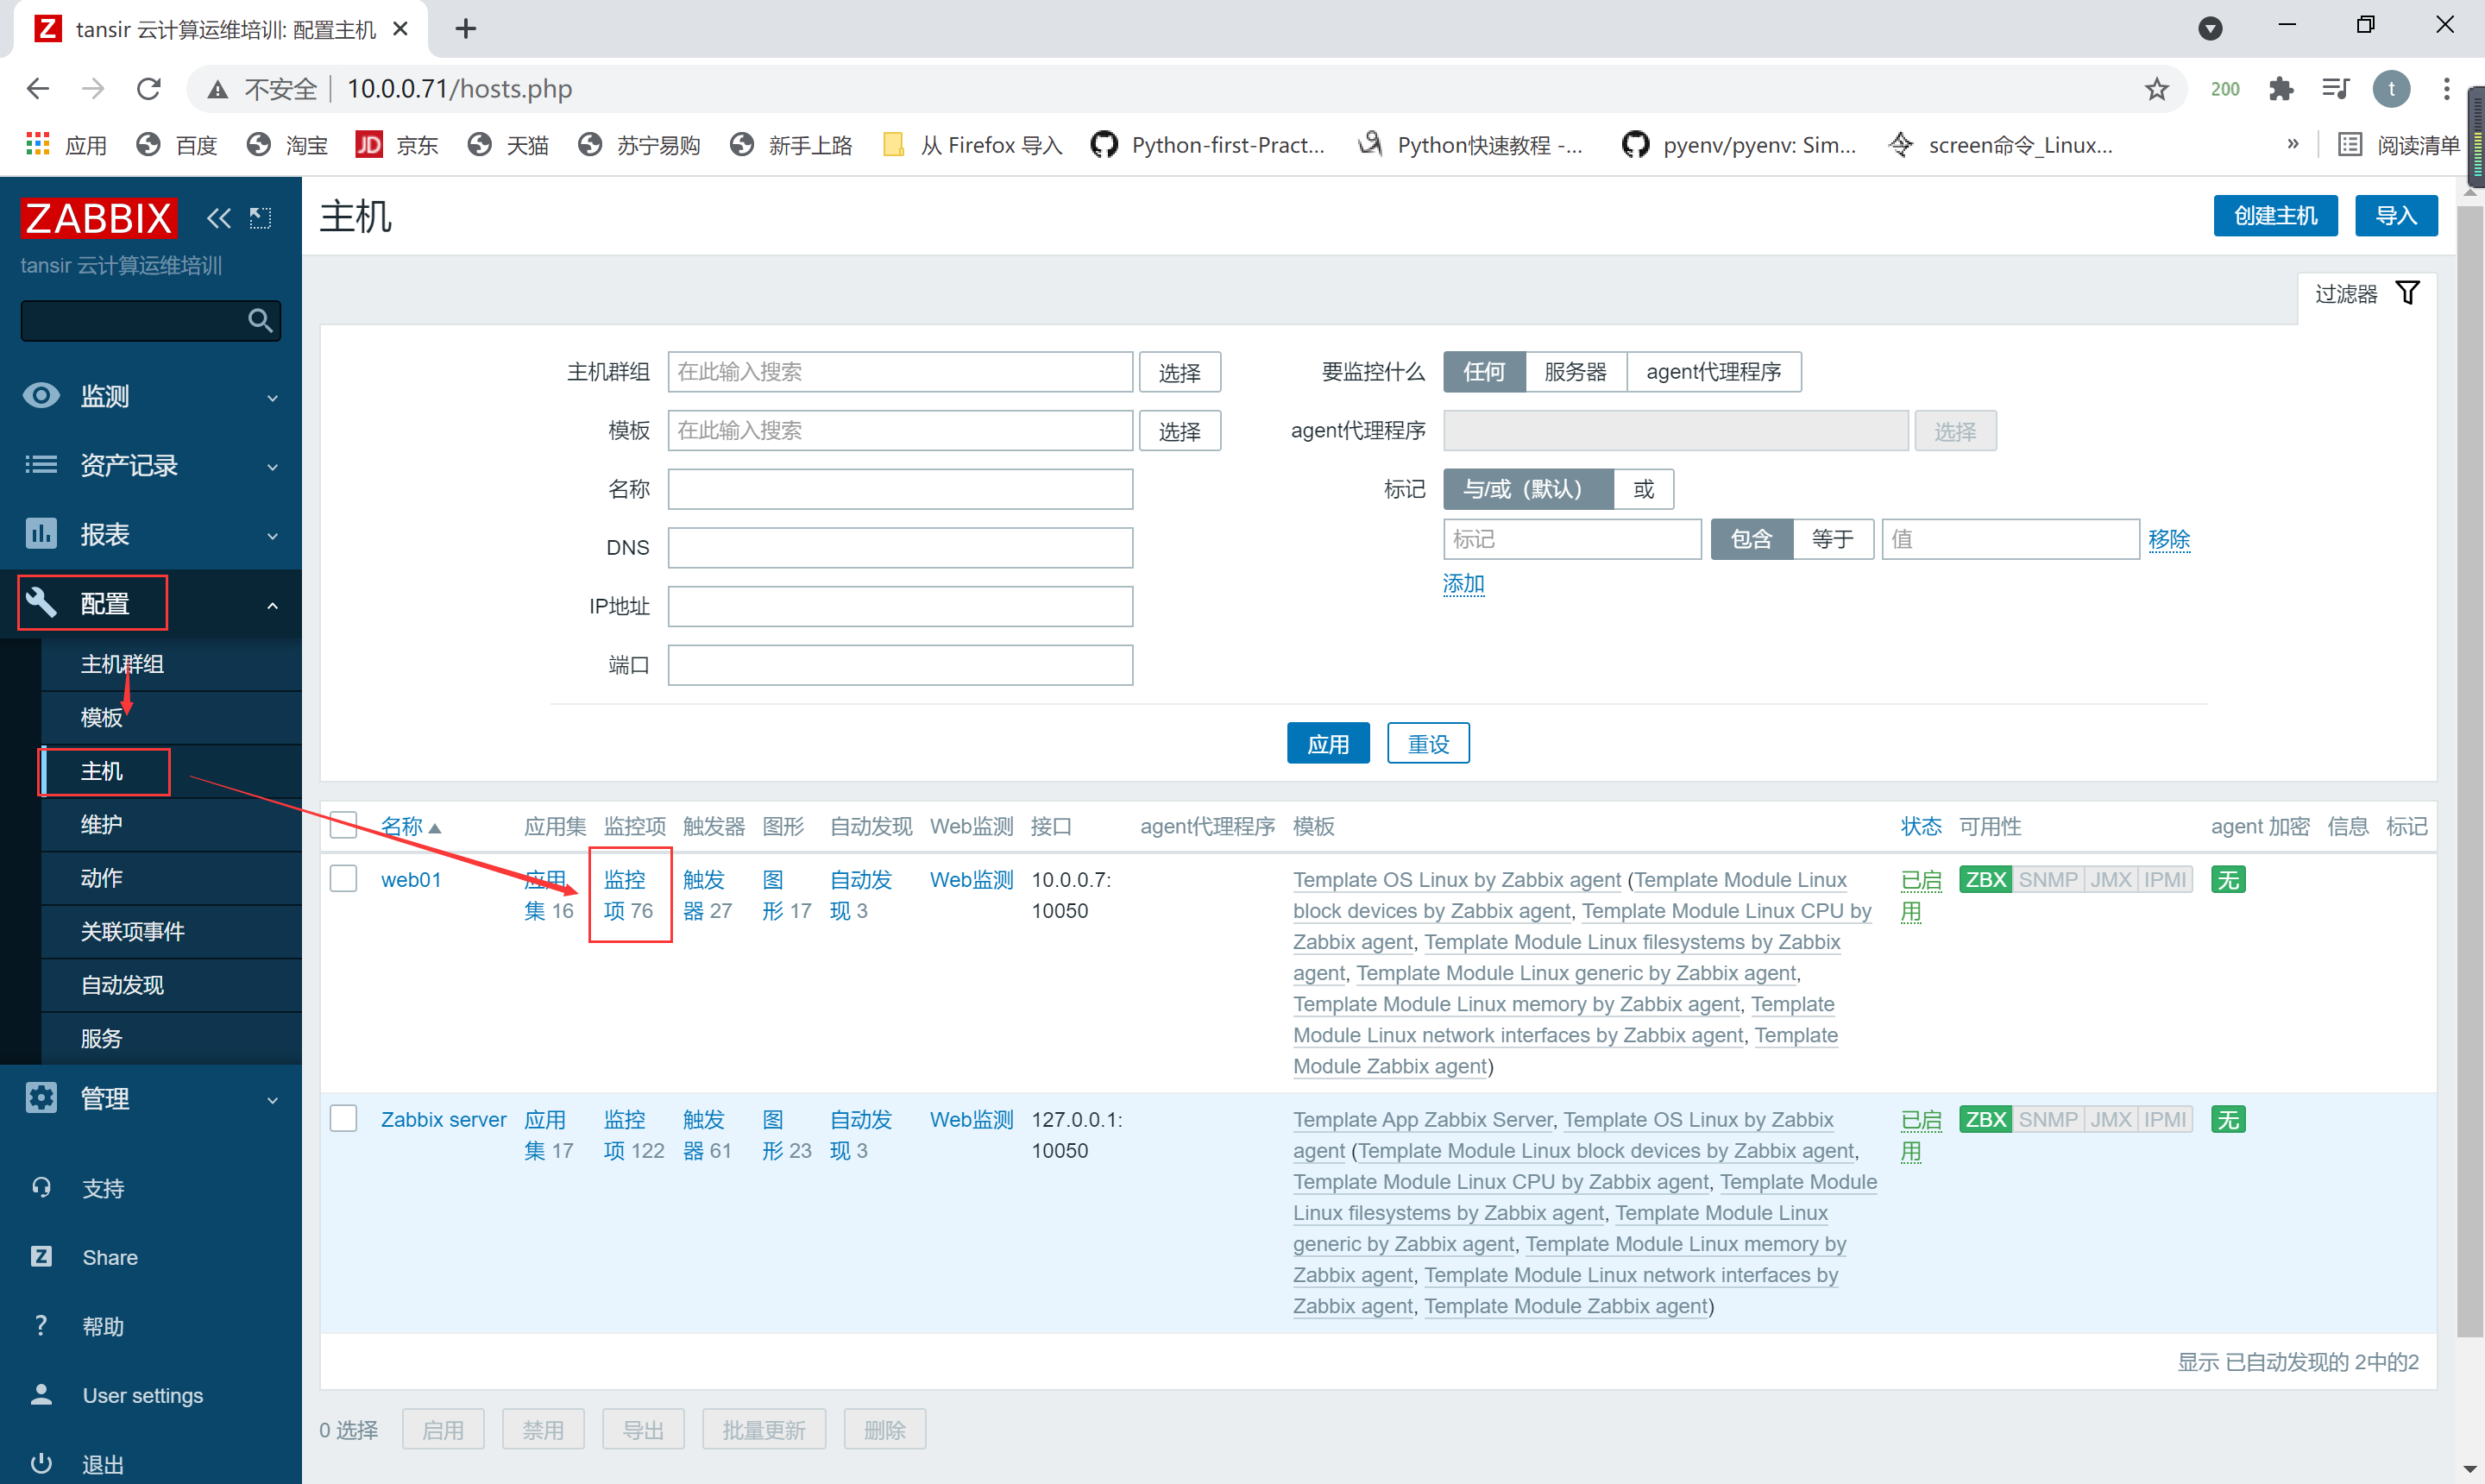Collapse the sidebar with double-chevron icon
2485x1484 pixels.
218,217
